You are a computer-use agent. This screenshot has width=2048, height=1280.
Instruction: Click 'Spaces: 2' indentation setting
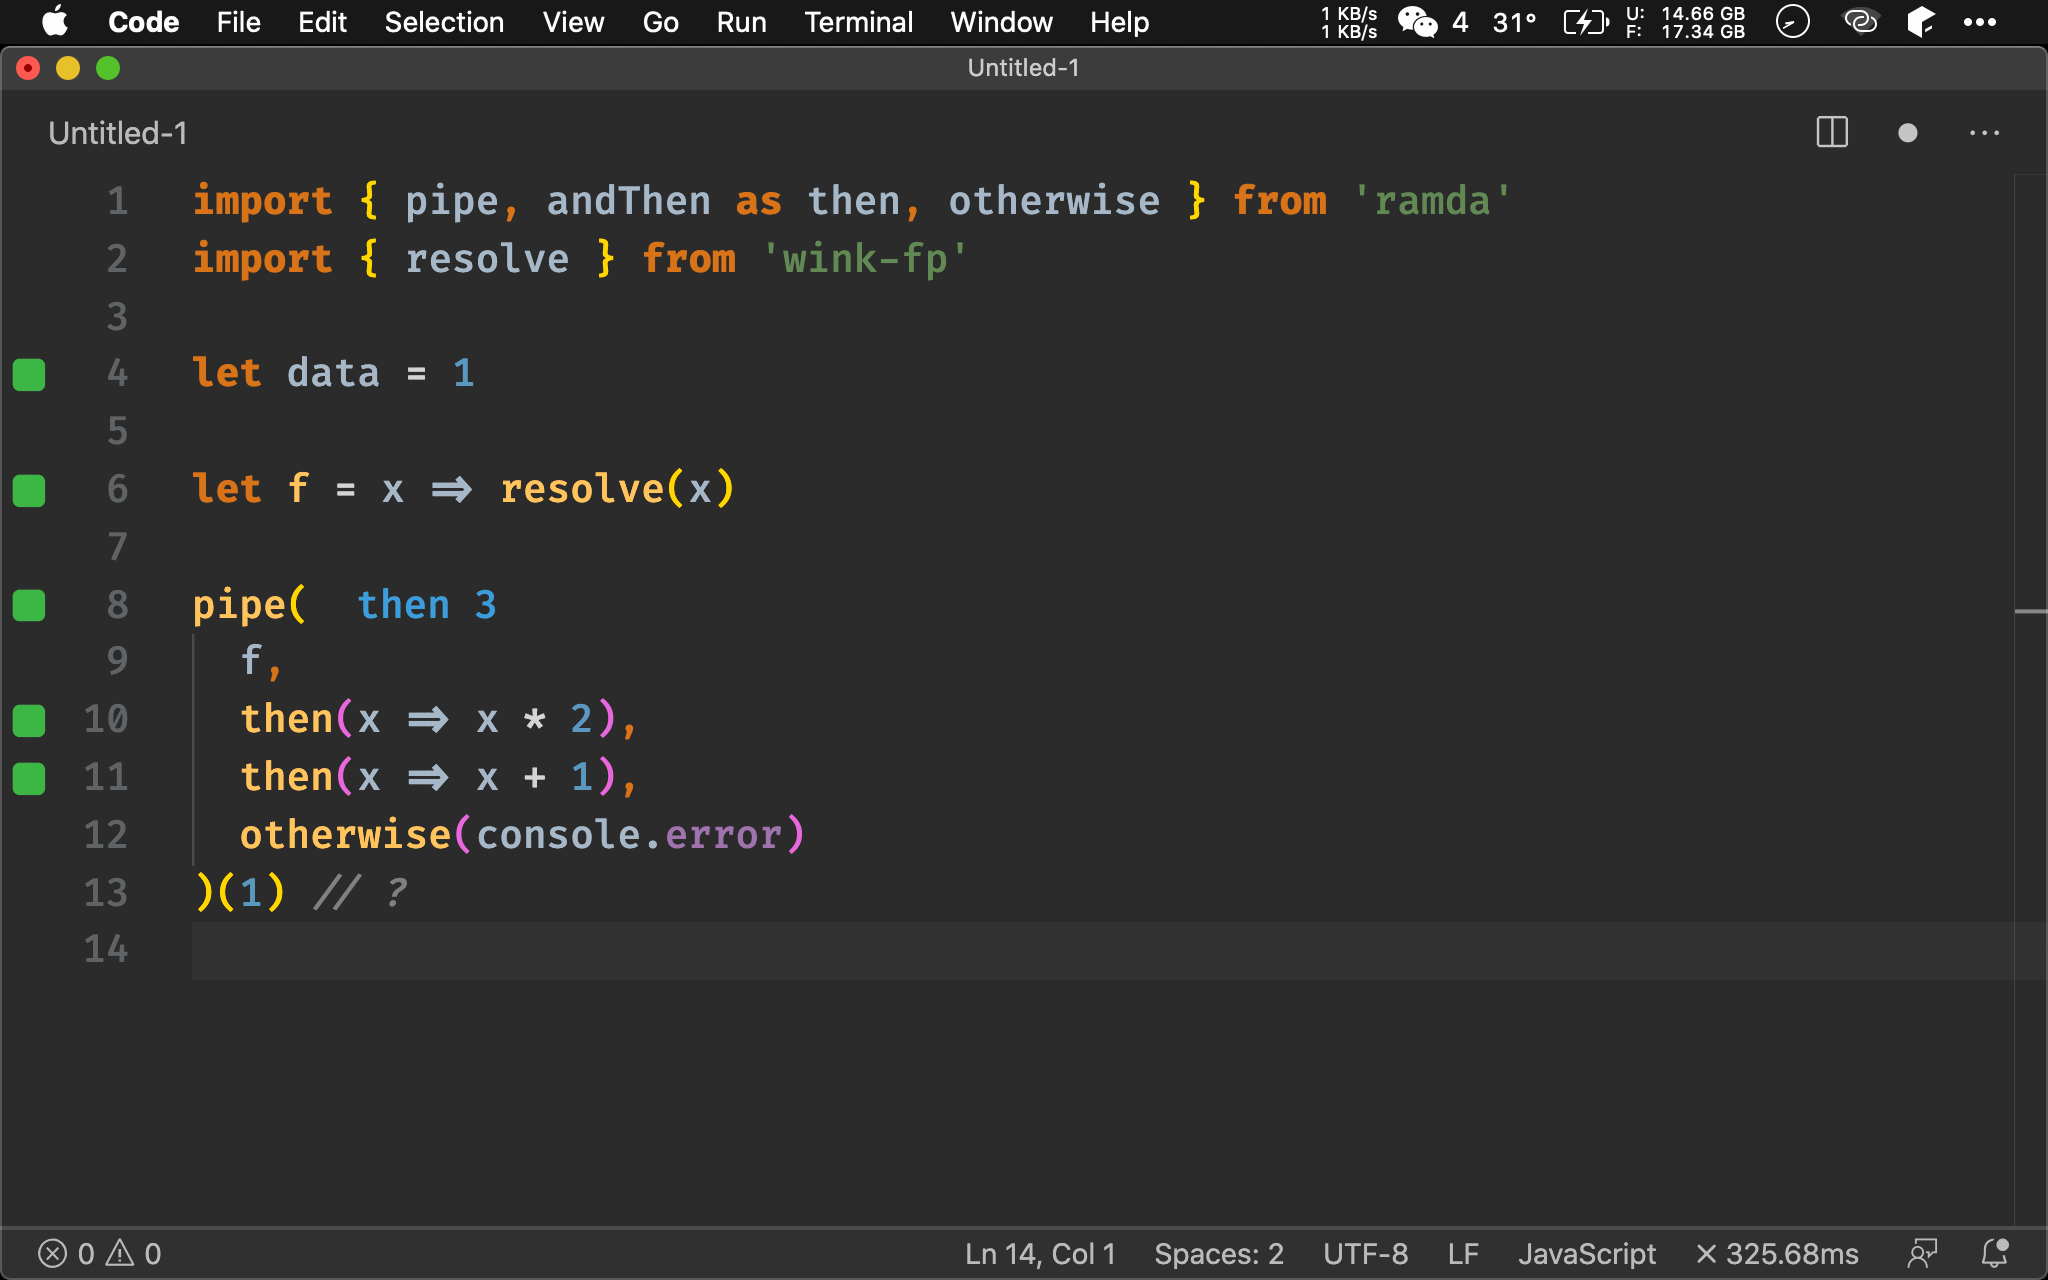(x=1219, y=1254)
